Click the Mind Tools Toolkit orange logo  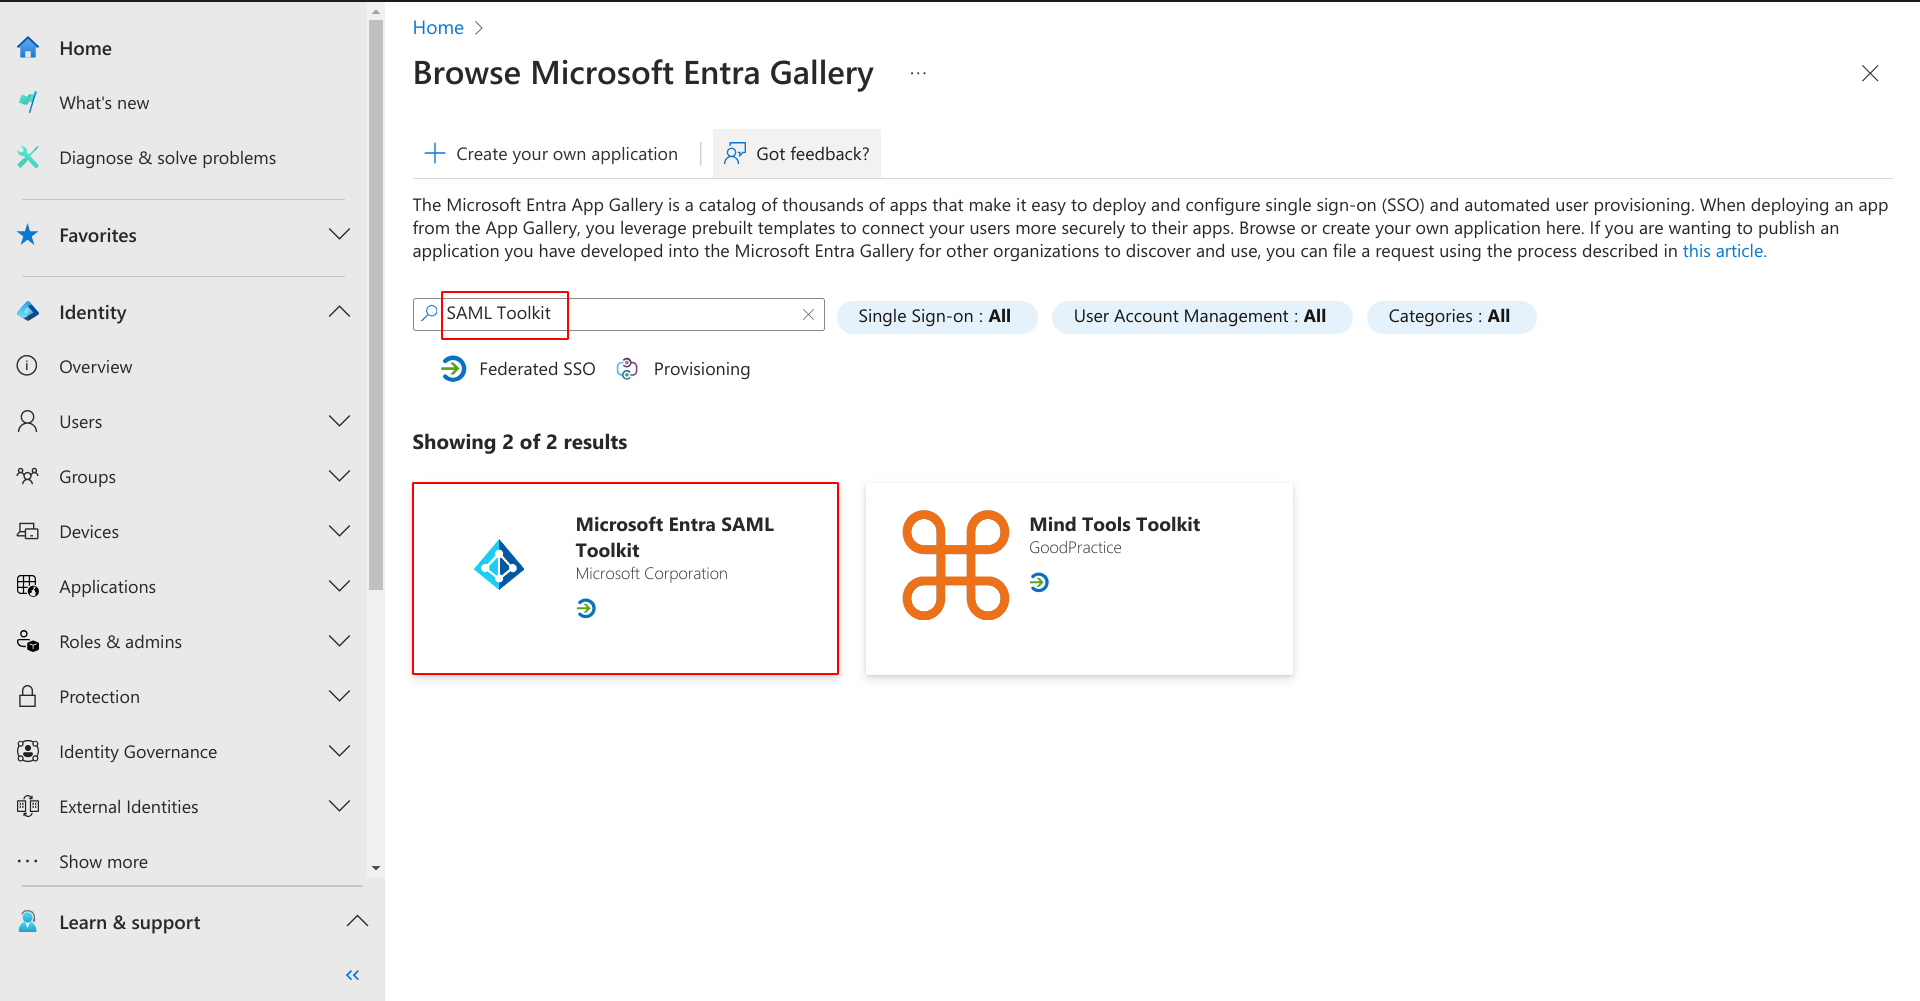pos(956,565)
